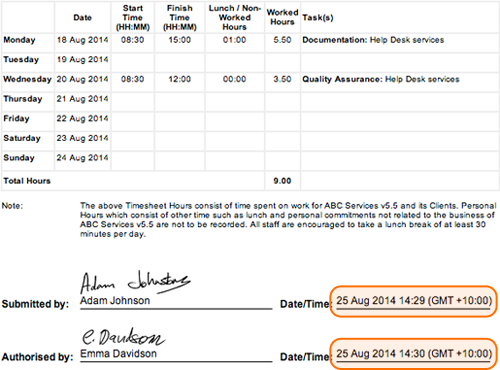
Task: Click the date 21 Aug 2014
Action: tap(82, 99)
